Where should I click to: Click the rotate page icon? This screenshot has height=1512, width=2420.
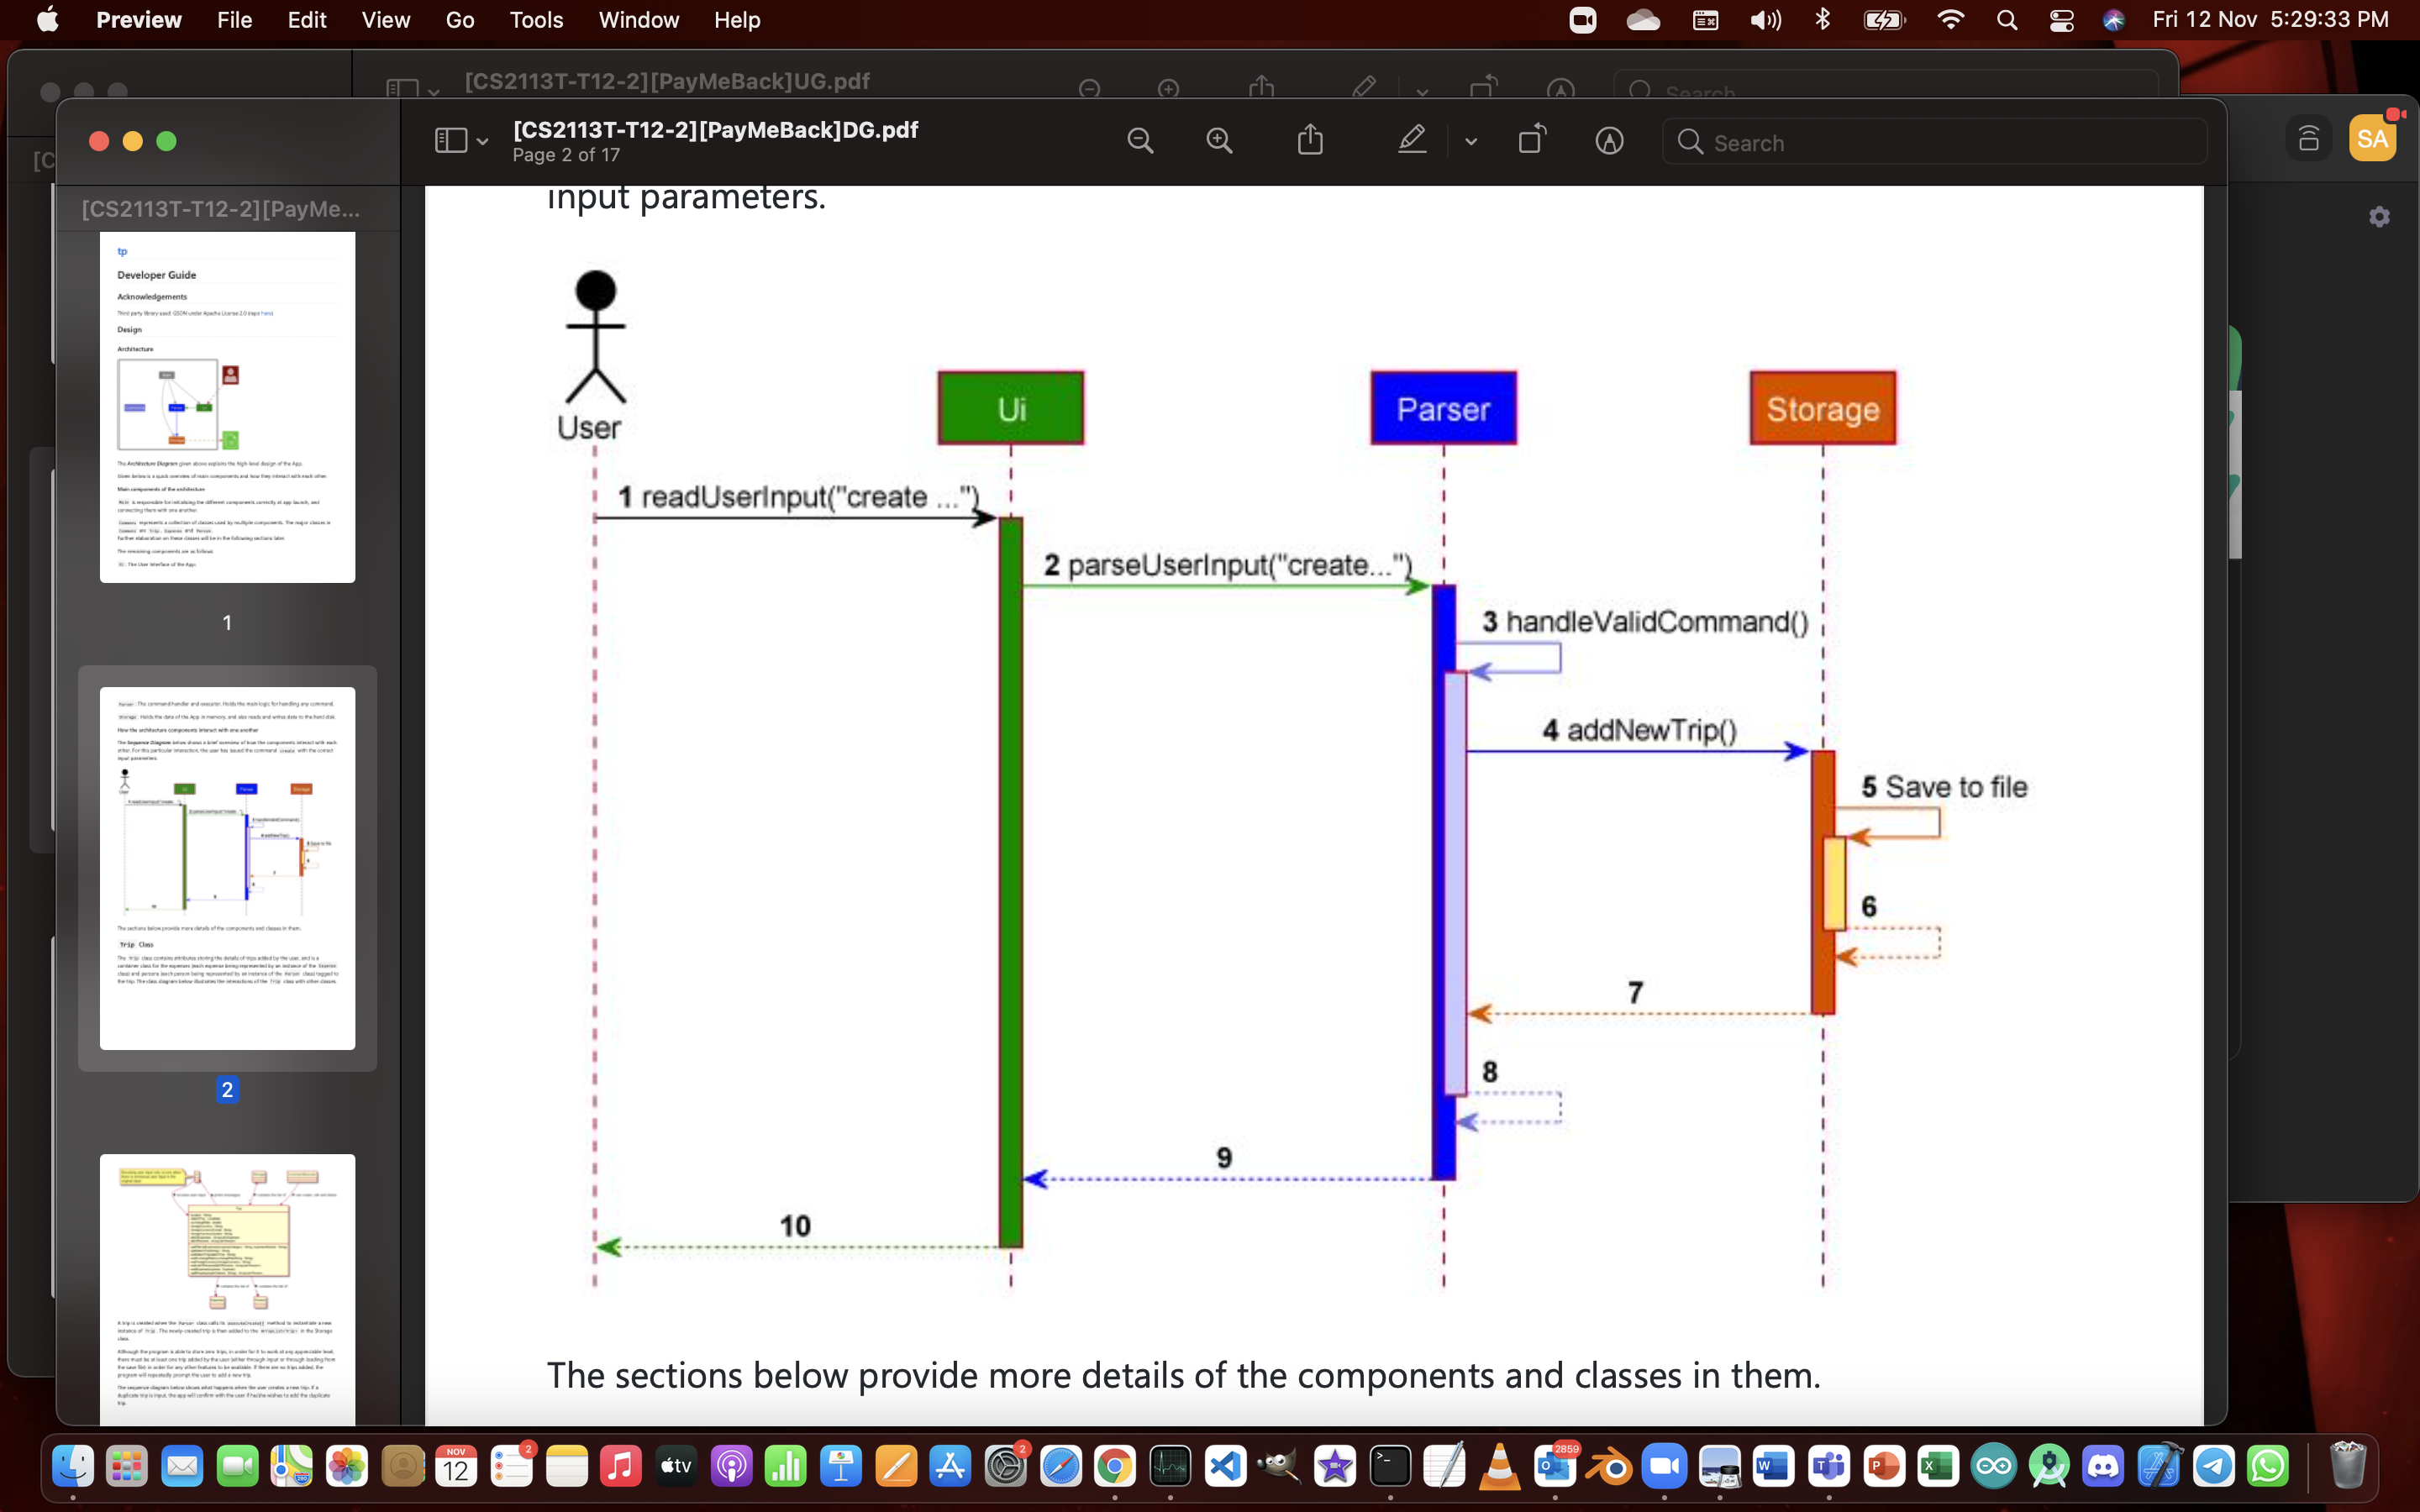click(1529, 141)
